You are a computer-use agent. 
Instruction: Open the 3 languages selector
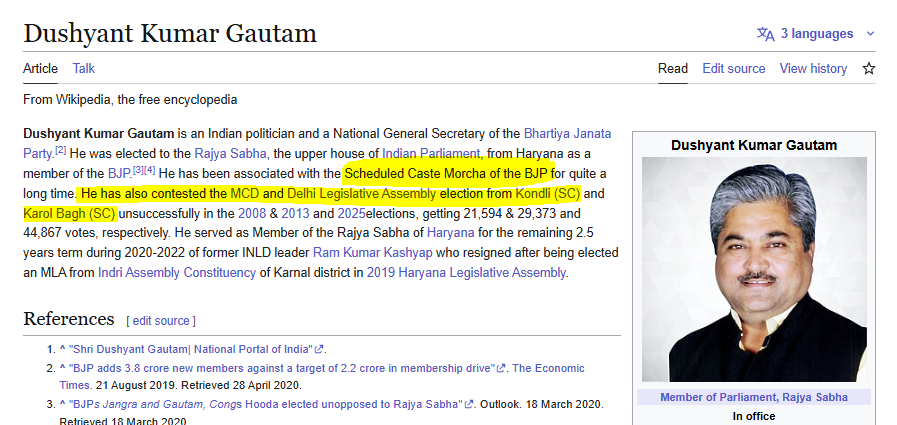816,34
